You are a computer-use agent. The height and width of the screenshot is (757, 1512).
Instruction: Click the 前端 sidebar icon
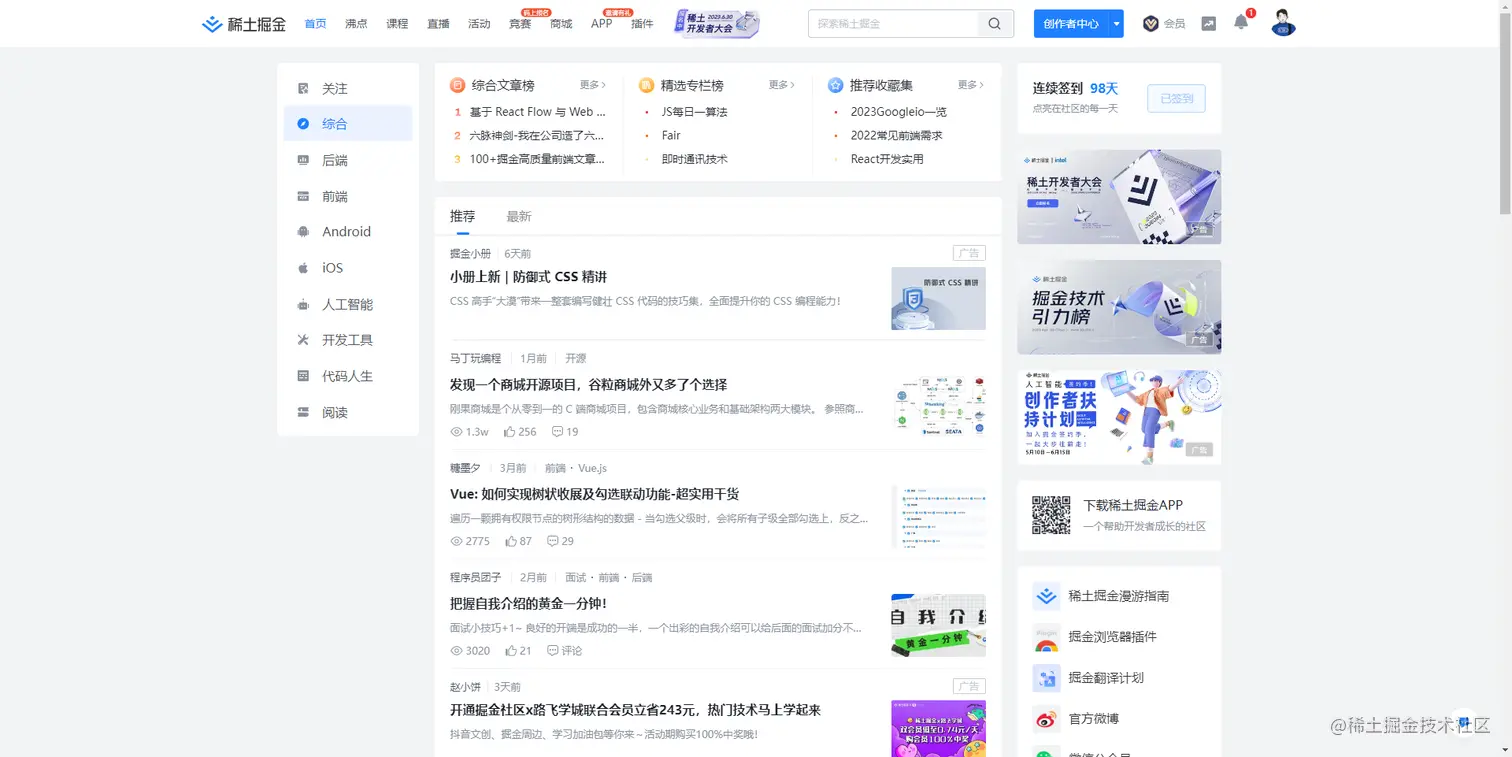pos(303,196)
